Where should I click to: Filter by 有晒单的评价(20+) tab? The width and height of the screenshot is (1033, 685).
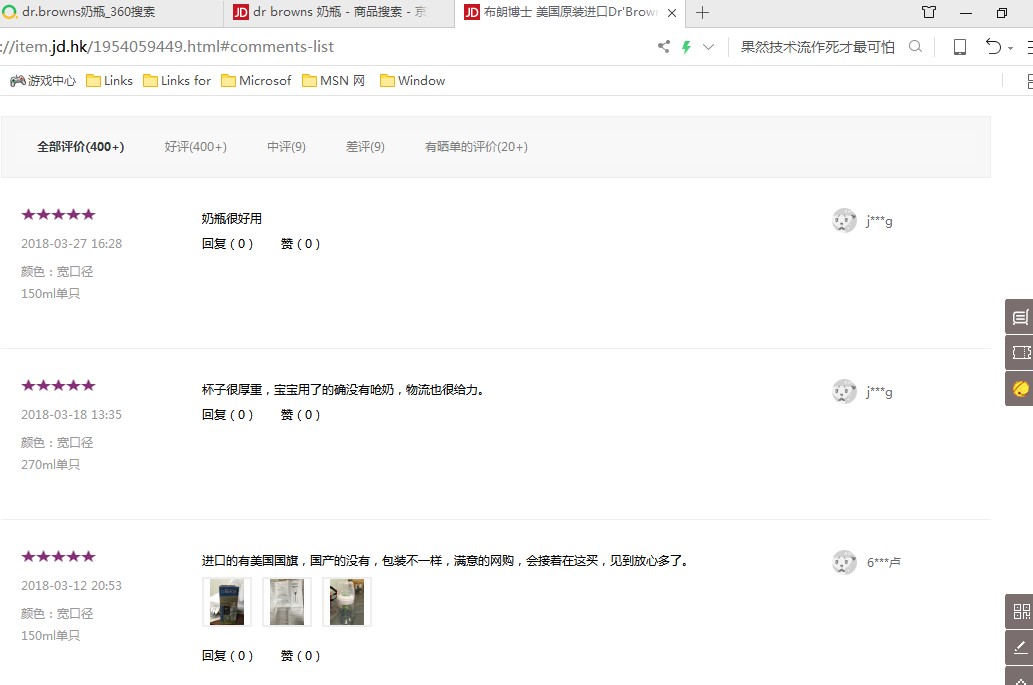(476, 147)
